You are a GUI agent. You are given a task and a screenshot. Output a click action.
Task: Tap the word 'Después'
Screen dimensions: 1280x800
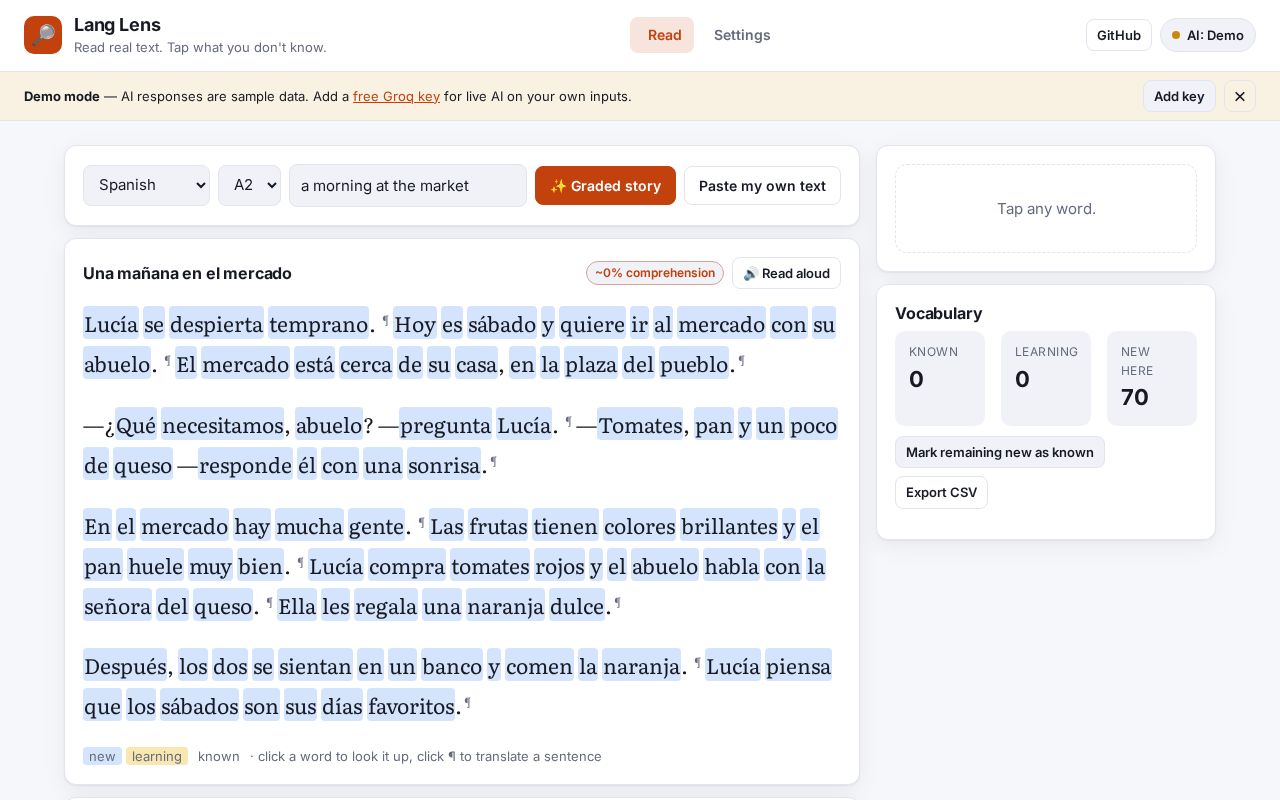(126, 666)
